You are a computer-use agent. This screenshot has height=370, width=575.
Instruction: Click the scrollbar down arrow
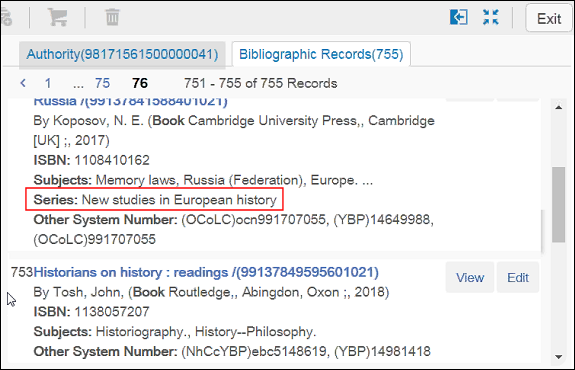tap(558, 356)
